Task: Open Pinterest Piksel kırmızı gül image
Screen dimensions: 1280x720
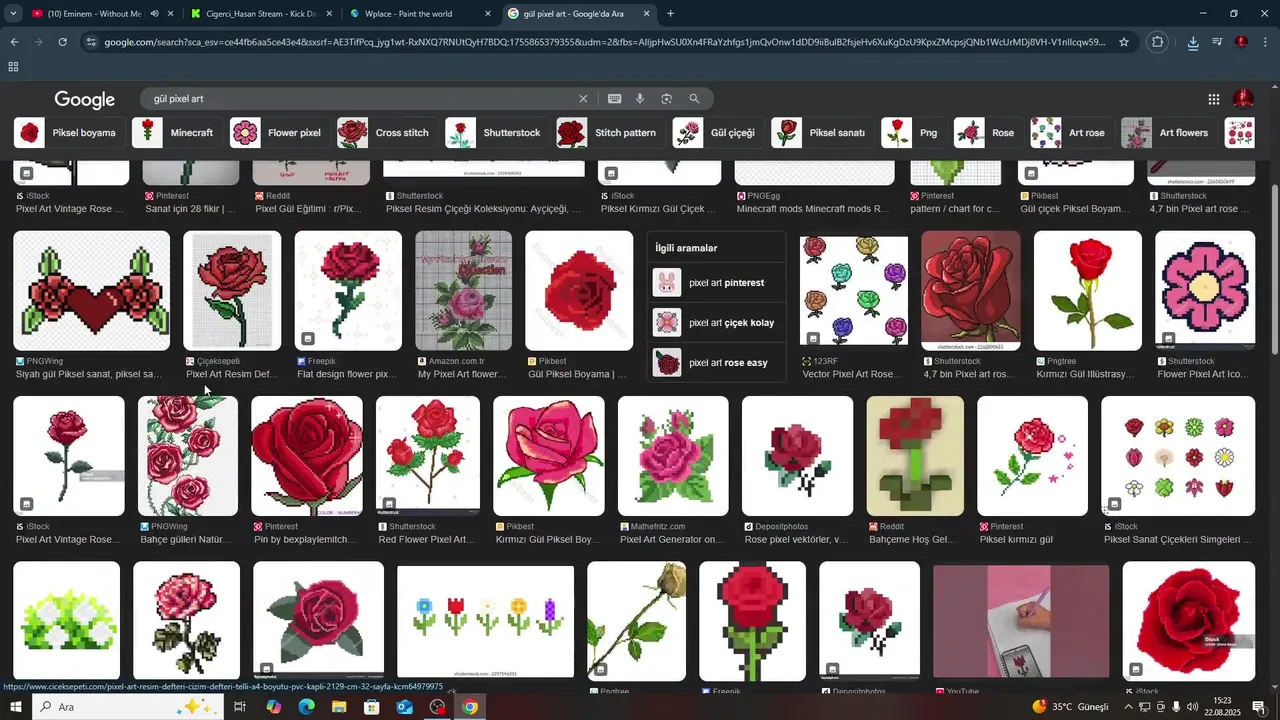Action: point(1032,456)
